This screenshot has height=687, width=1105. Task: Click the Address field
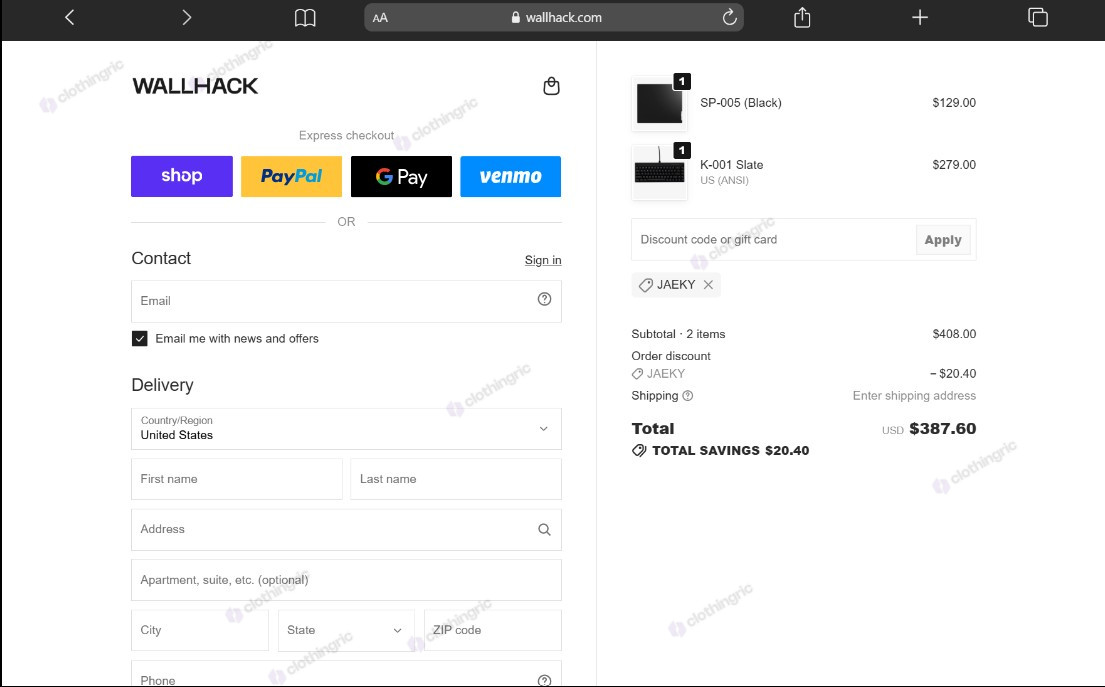coord(346,529)
